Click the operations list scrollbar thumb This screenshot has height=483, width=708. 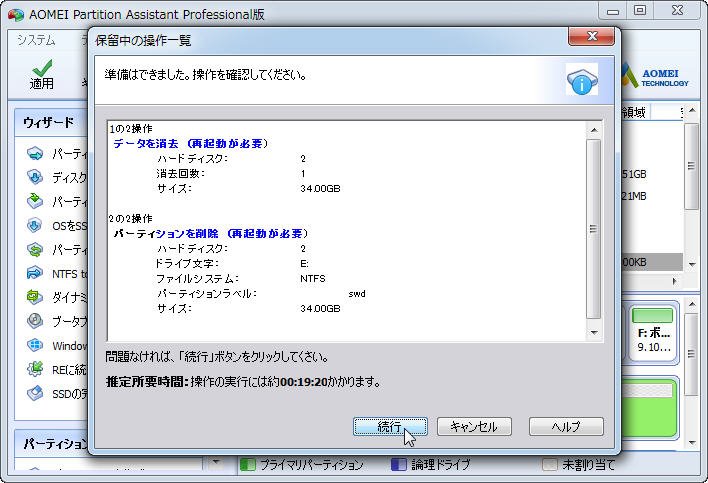click(594, 229)
